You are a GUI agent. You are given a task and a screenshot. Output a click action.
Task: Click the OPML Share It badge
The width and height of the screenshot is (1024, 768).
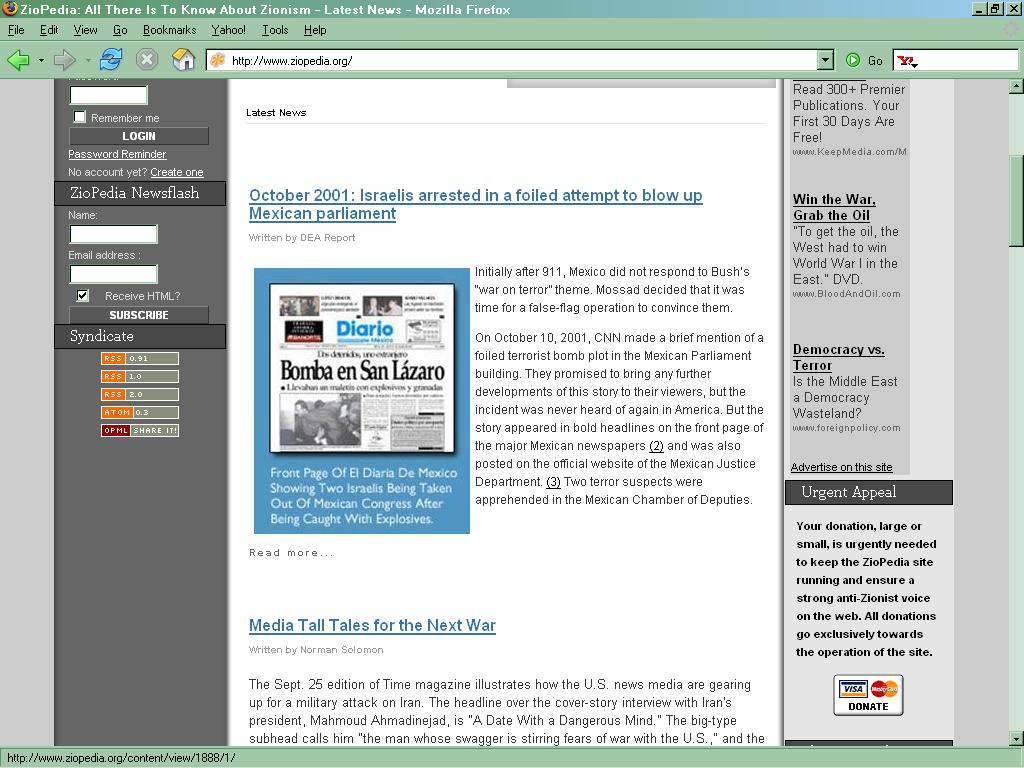[x=140, y=430]
